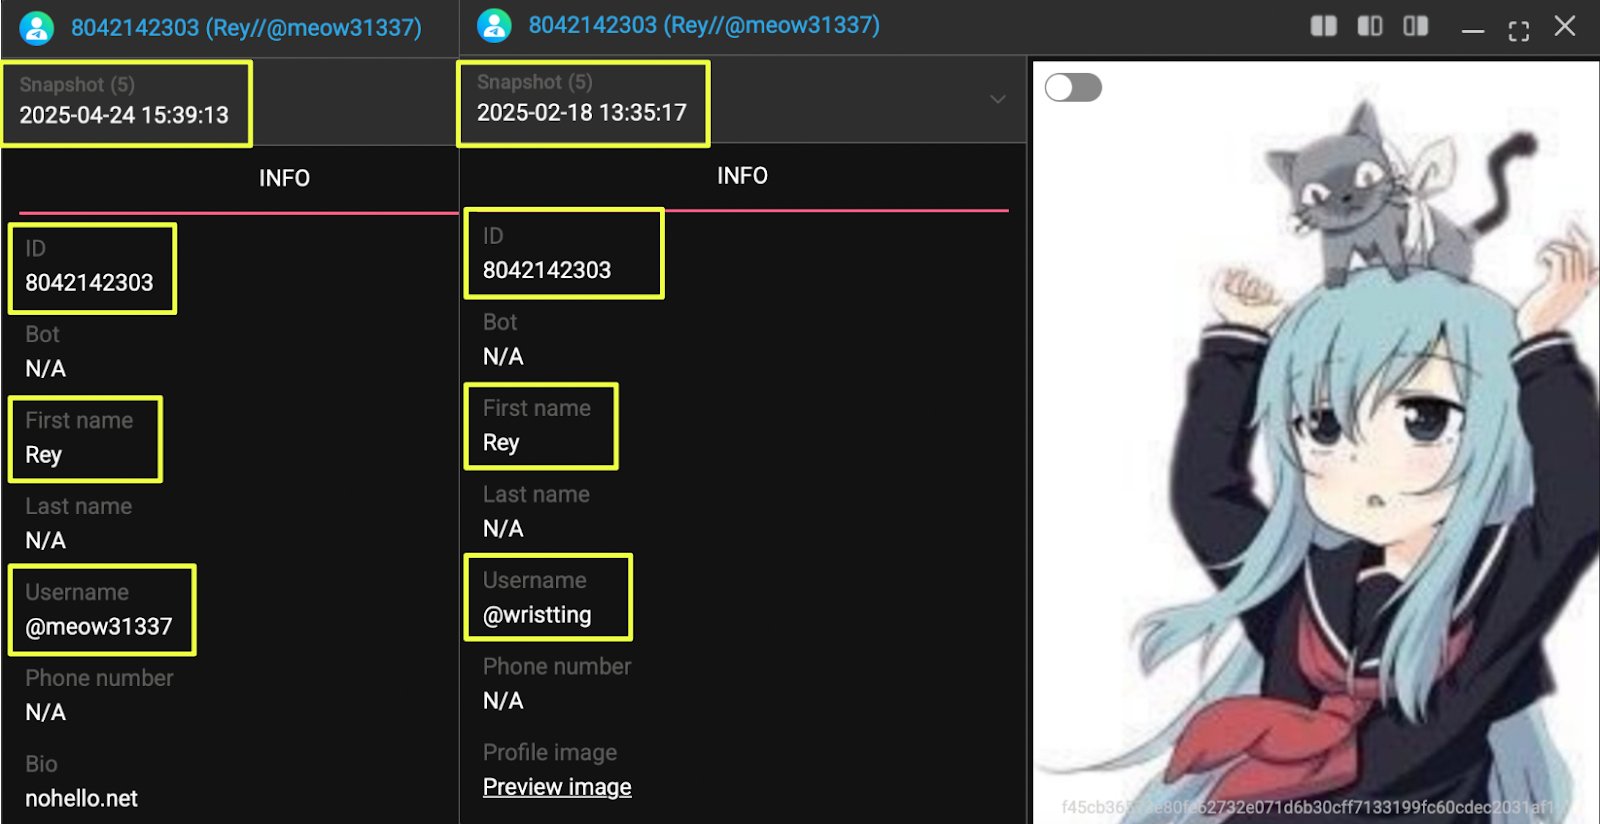Viewport: 1600px width, 824px height.
Task: Select the @wristting username value
Action: coord(537,615)
